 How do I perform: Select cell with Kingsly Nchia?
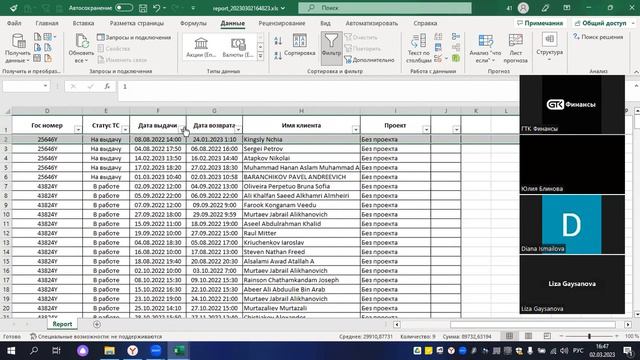(301, 139)
